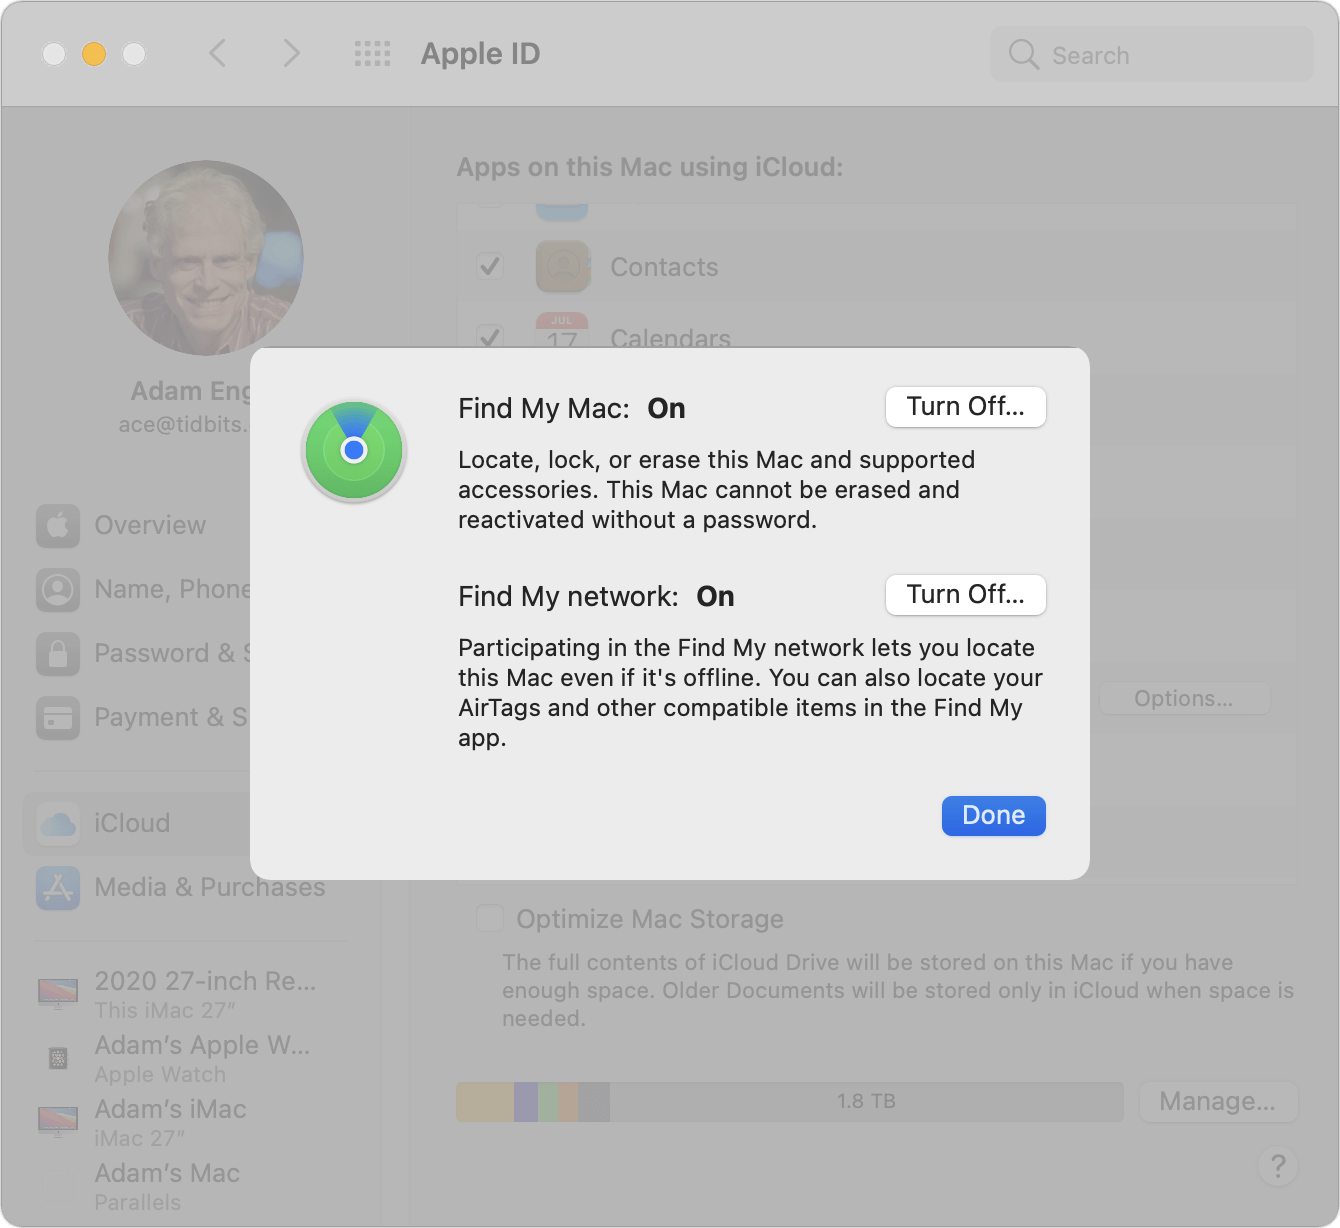
Task: Click the "Find My network: On" status label
Action: click(x=596, y=596)
